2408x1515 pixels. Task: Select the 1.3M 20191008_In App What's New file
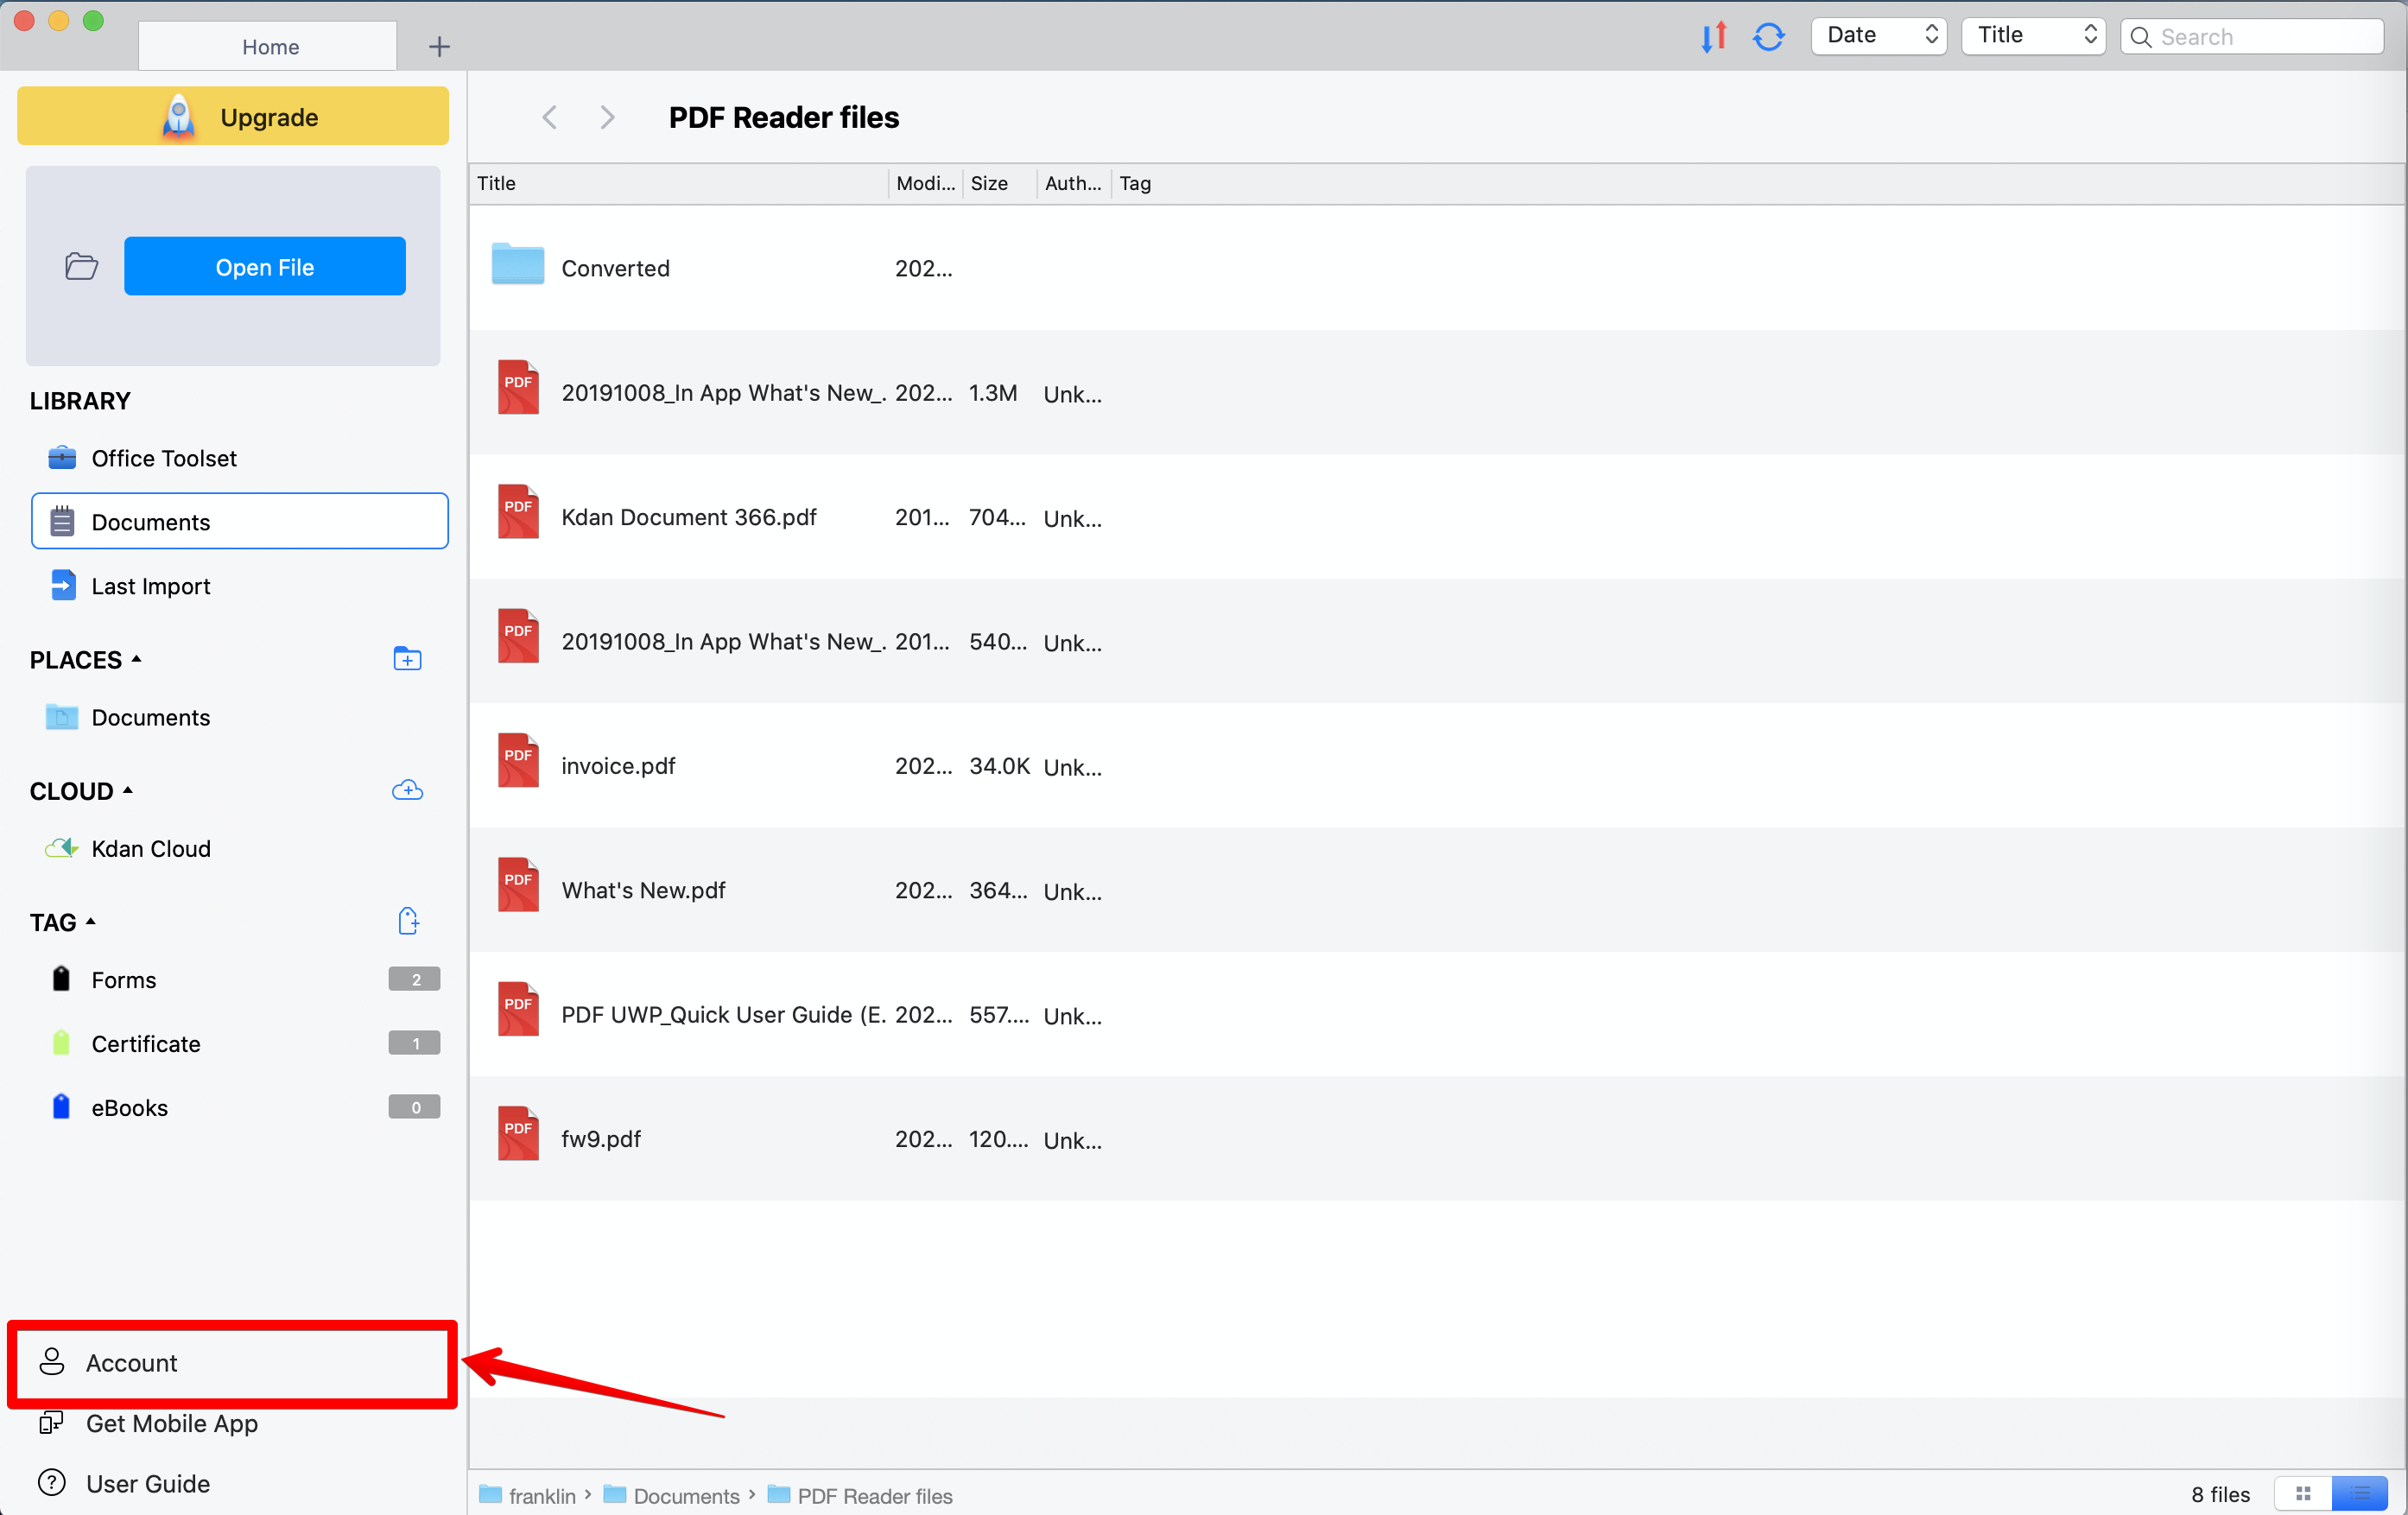1437,392
